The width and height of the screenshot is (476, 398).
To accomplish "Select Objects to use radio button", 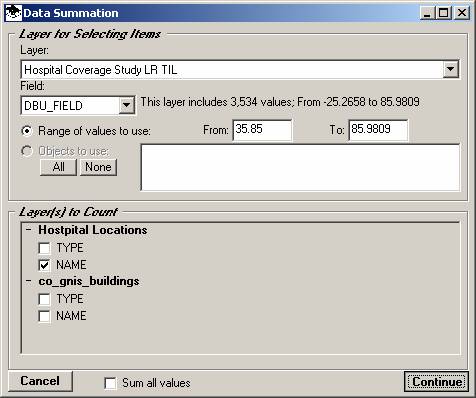I will (x=27, y=151).
